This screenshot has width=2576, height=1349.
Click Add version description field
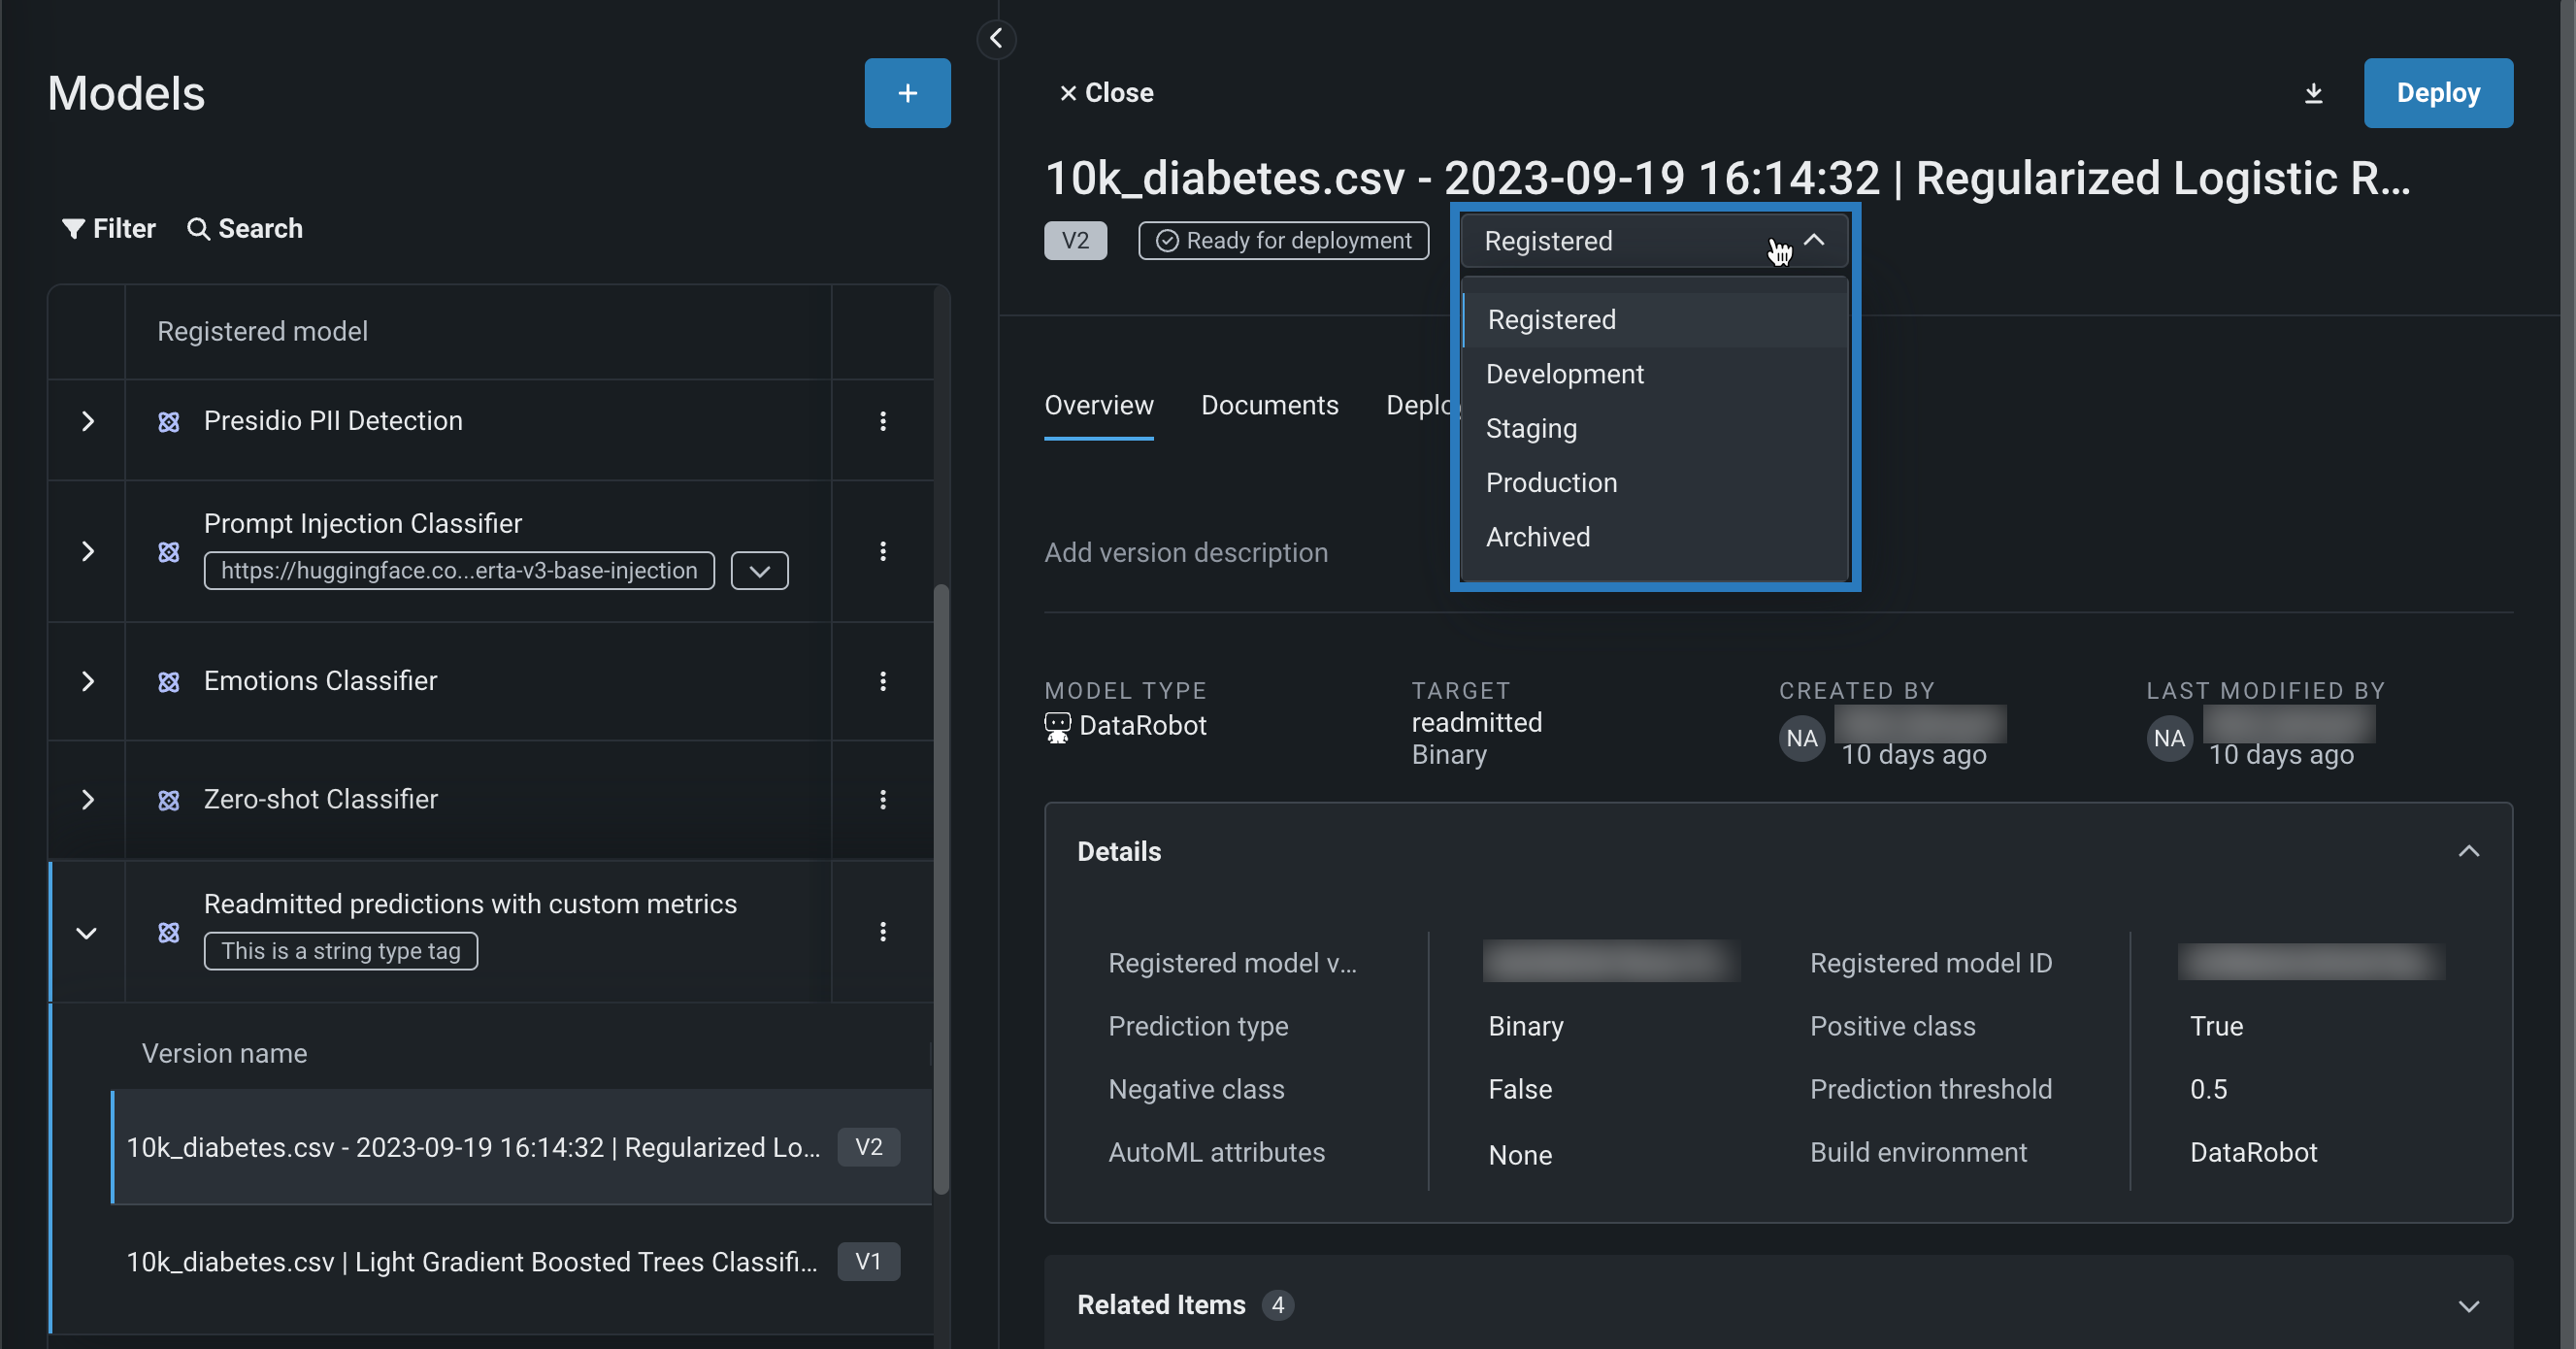click(x=1185, y=553)
